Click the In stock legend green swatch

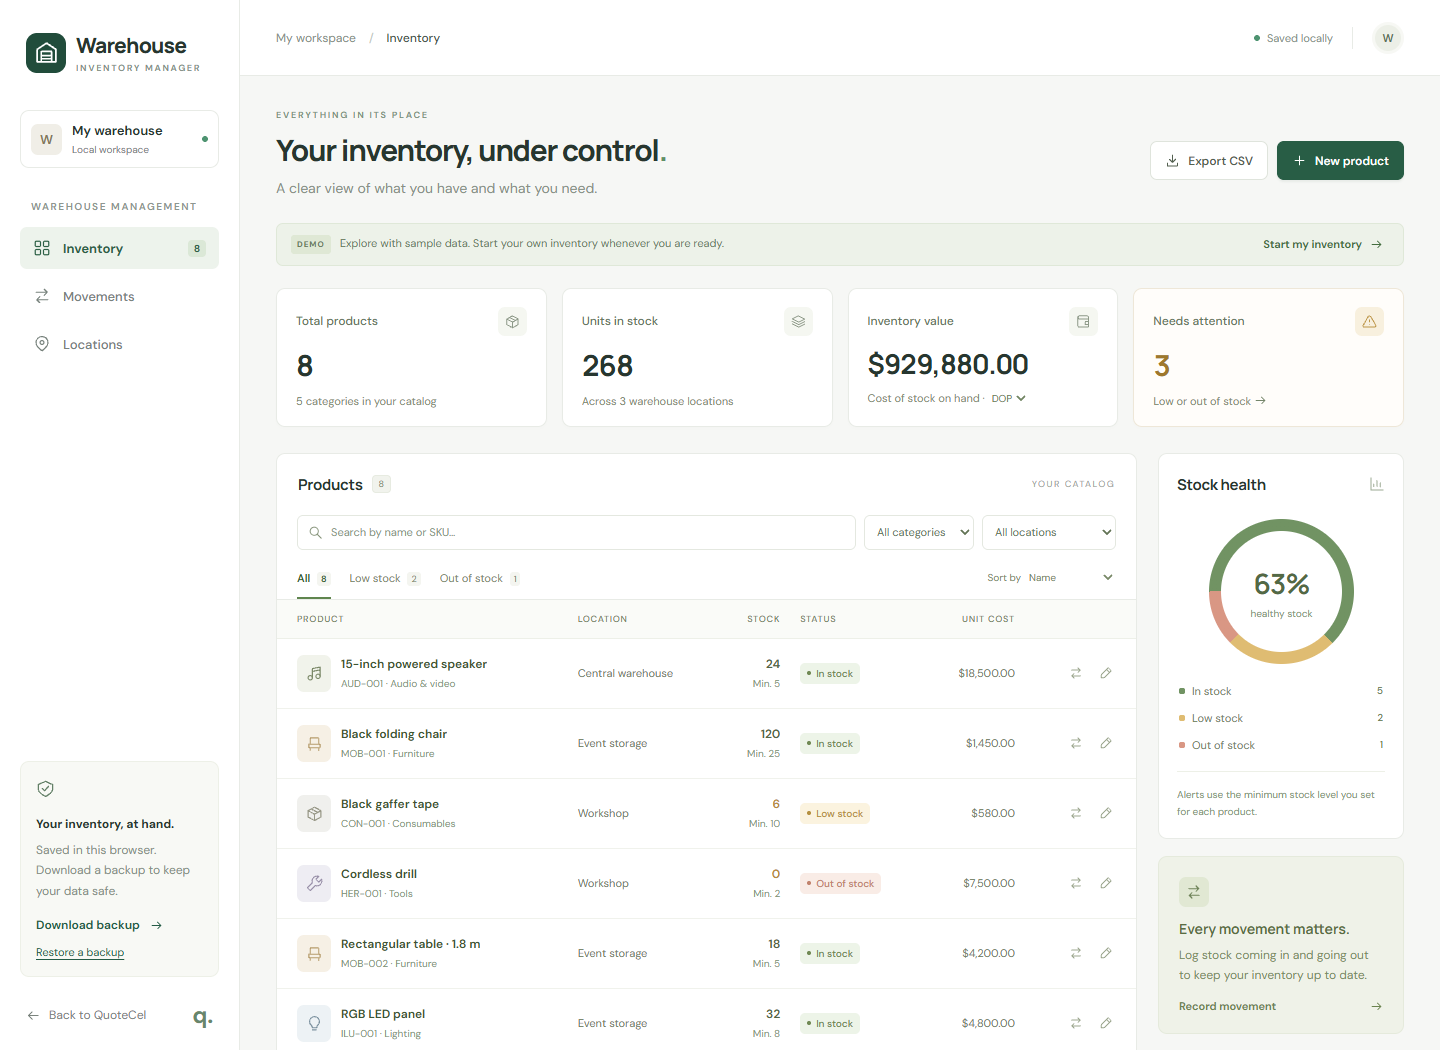click(1182, 691)
